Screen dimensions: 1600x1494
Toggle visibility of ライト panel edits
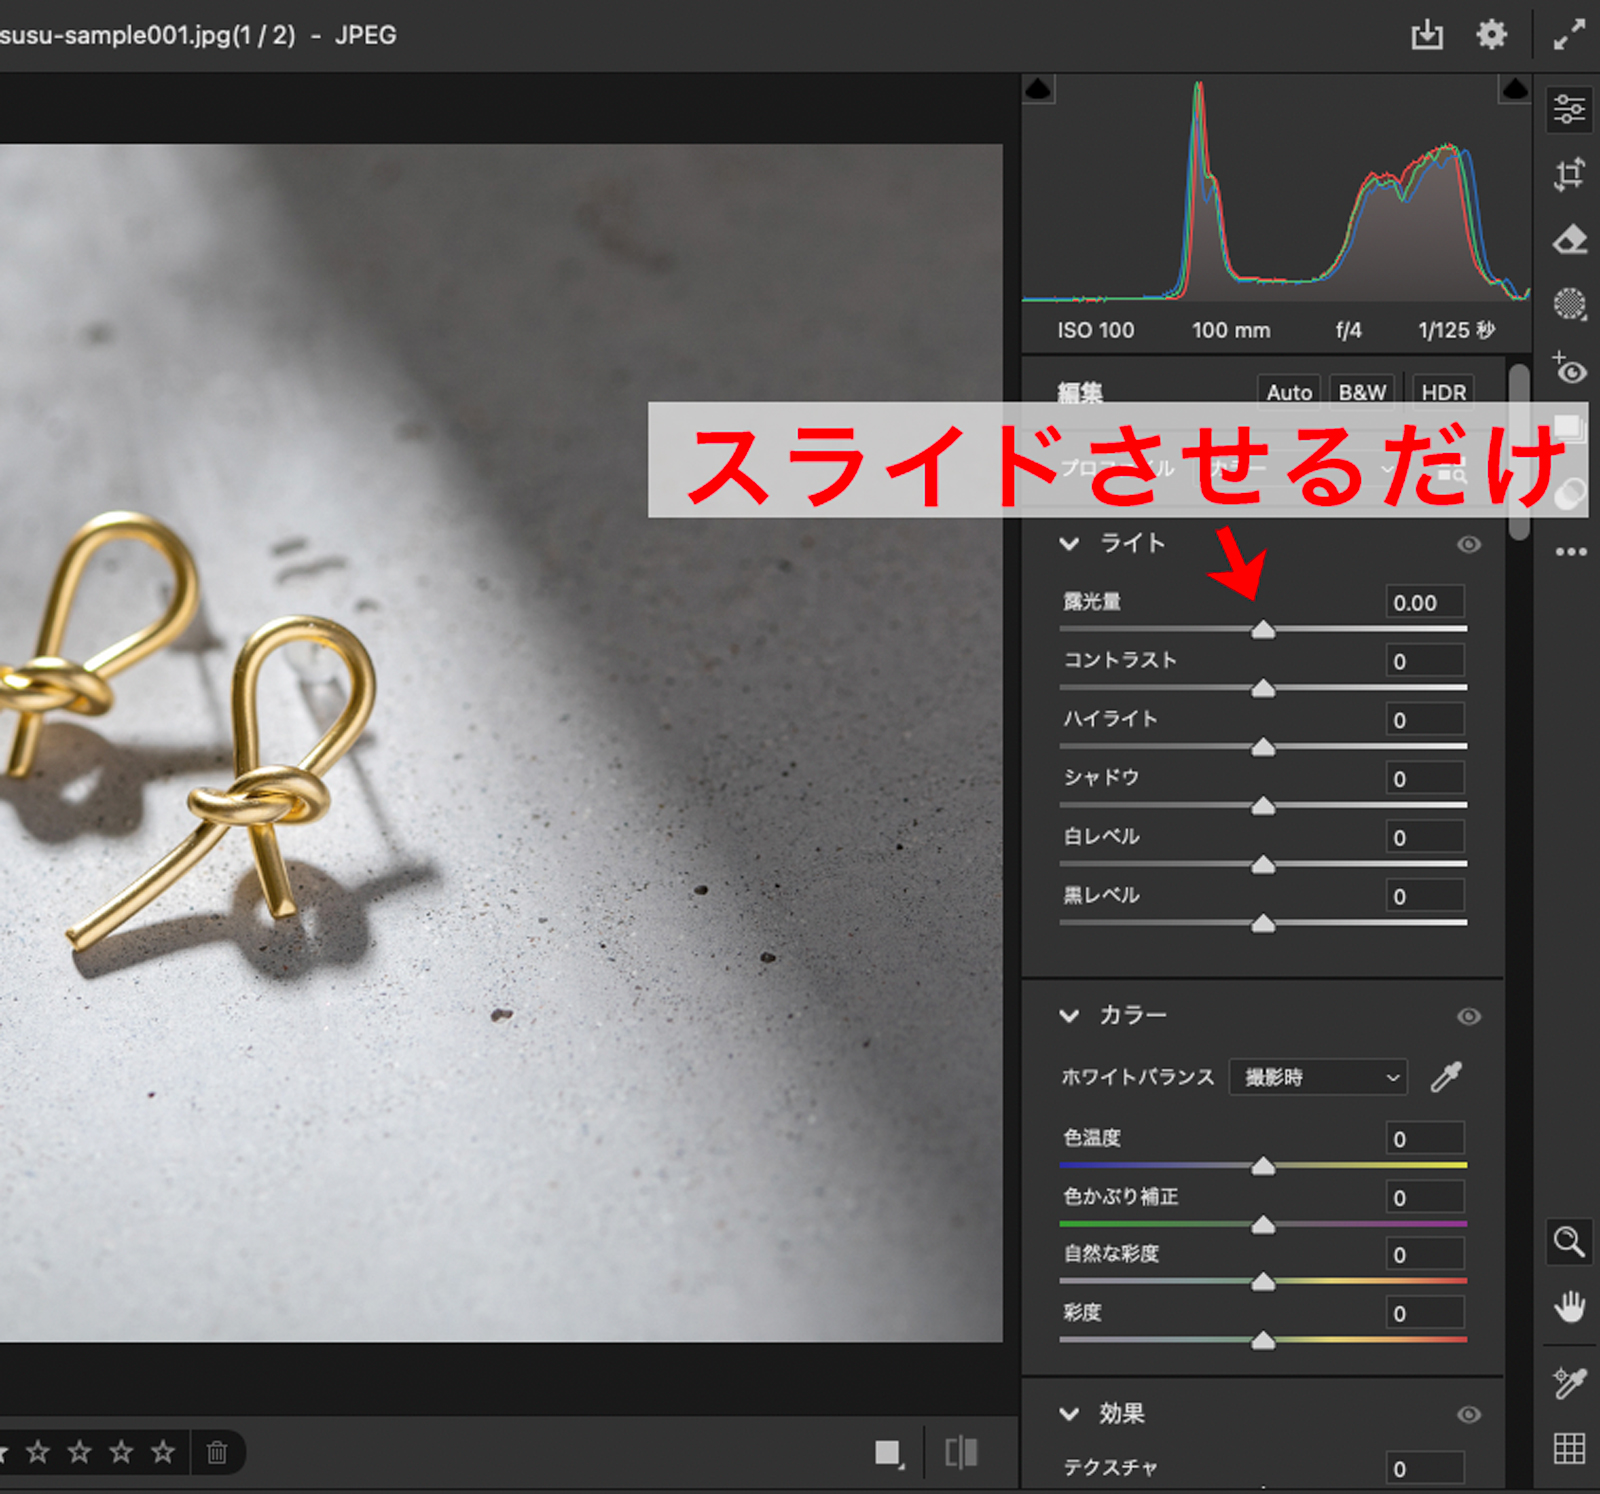pos(1468,544)
